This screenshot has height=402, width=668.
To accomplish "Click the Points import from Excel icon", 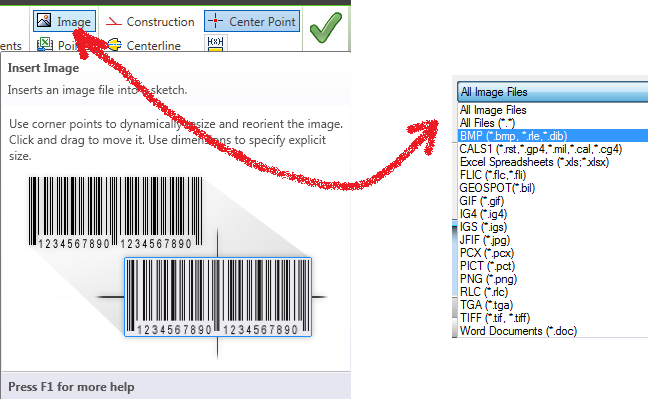I will click(x=45, y=45).
